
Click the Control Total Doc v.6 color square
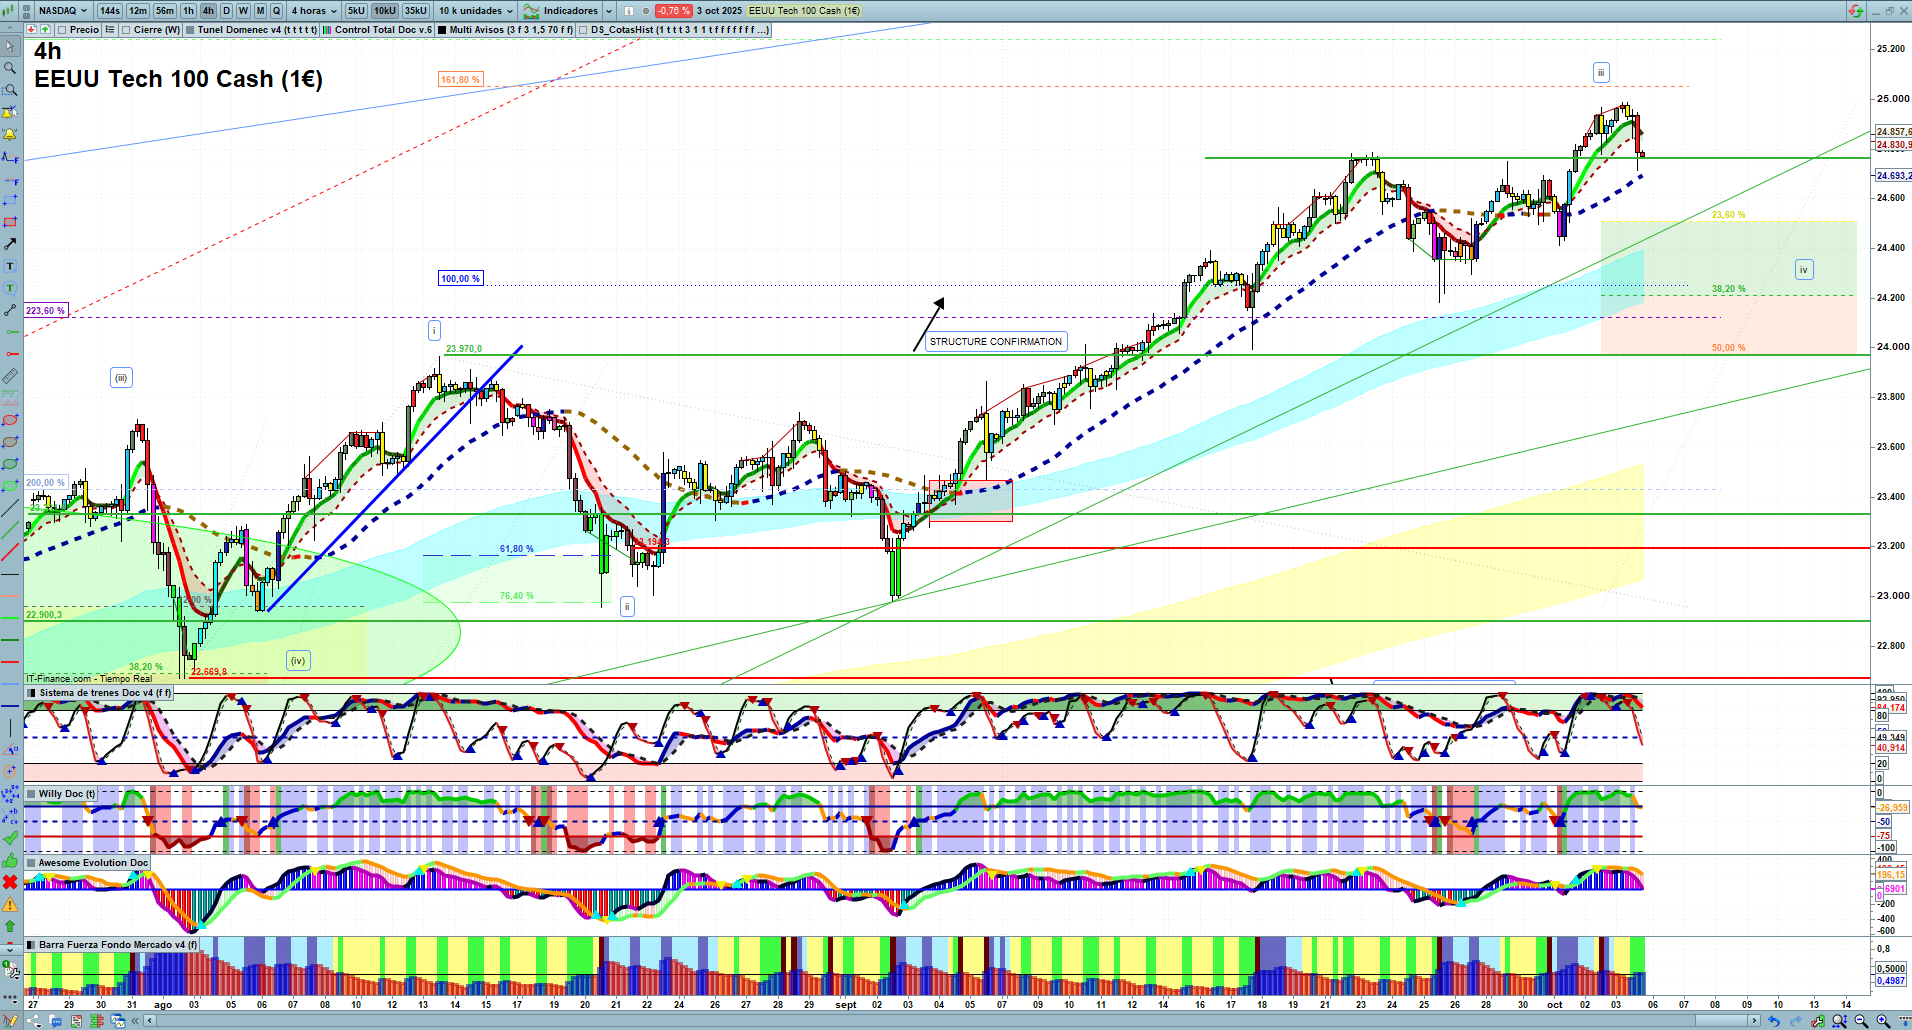327,30
